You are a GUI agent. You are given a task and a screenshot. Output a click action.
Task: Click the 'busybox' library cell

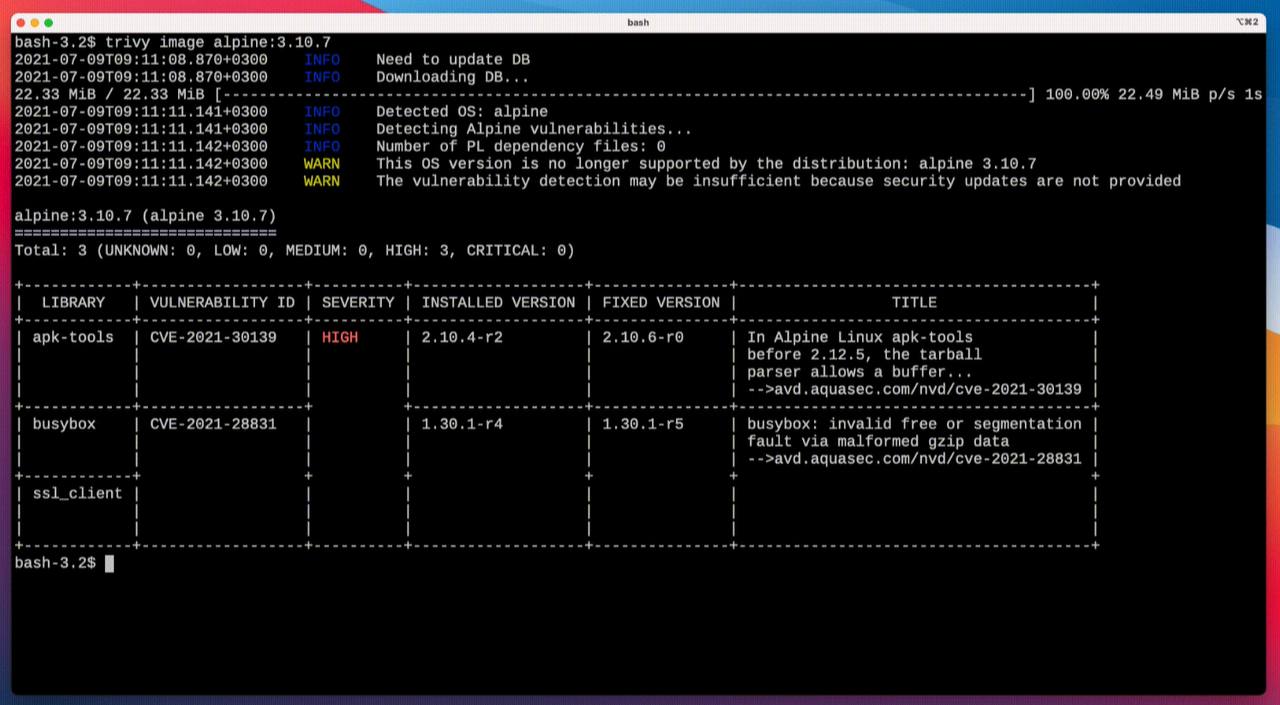(x=64, y=424)
